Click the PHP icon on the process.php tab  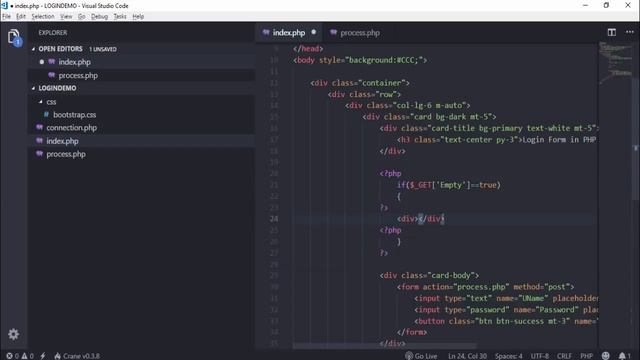coord(333,32)
